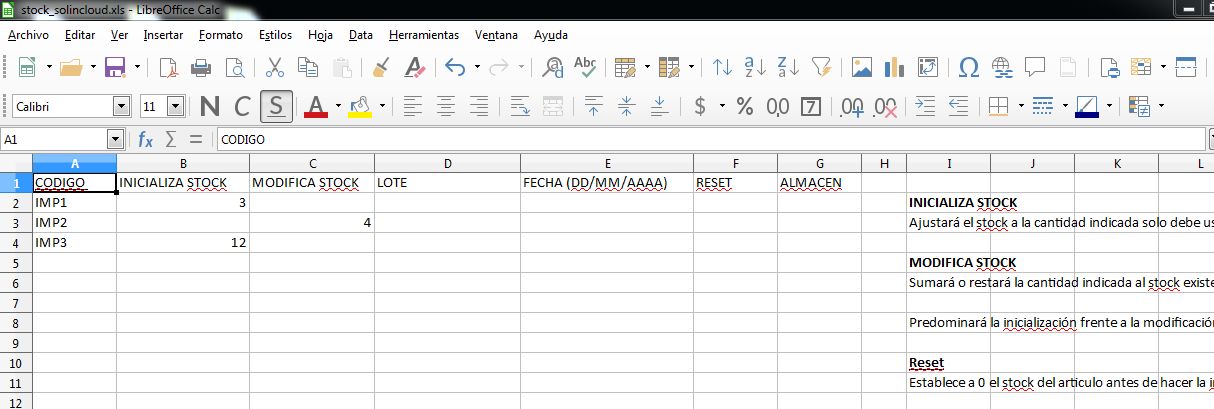Image resolution: width=1214 pixels, height=409 pixels.
Task: Open the Ayuda menu
Action: coord(551,34)
